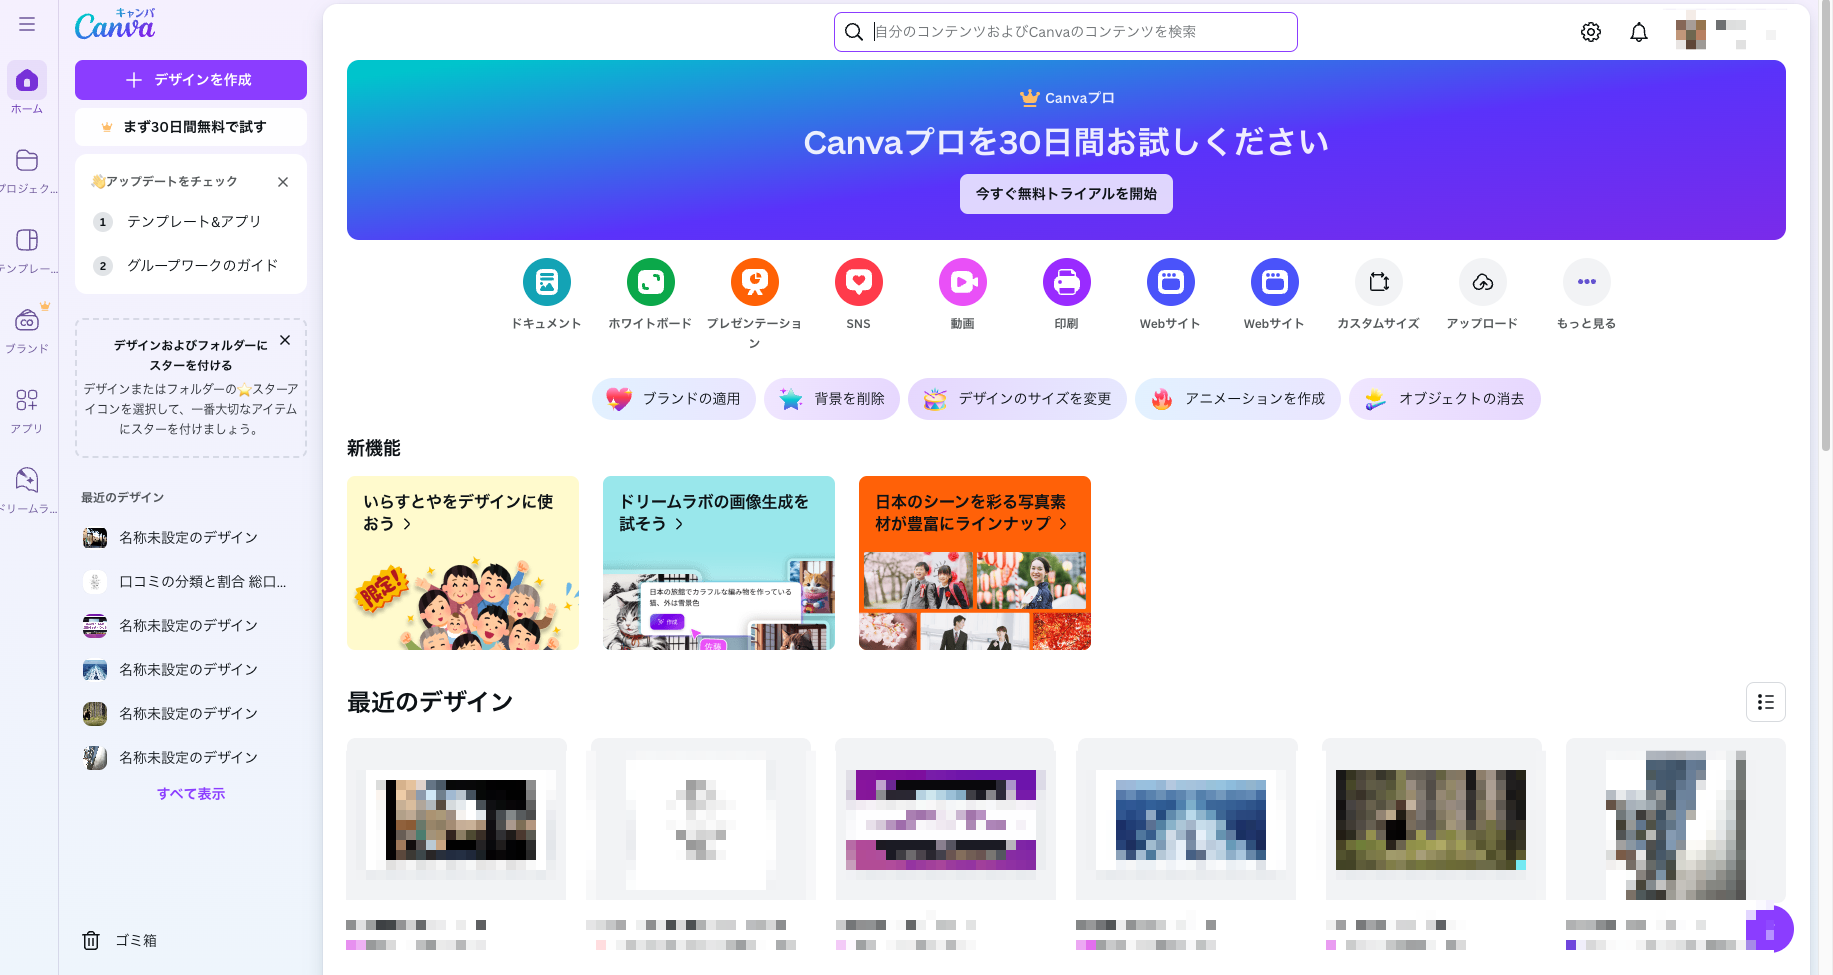This screenshot has height=975, width=1833.
Task: Select the カスタムサイズ icon
Action: (1379, 282)
